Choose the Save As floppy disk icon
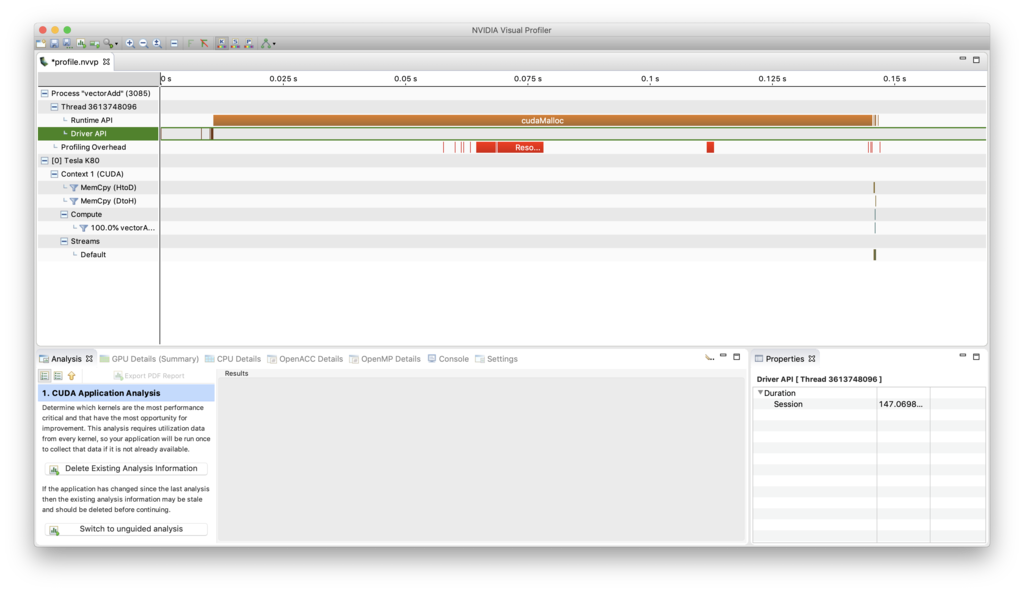This screenshot has width=1024, height=592. (67, 44)
